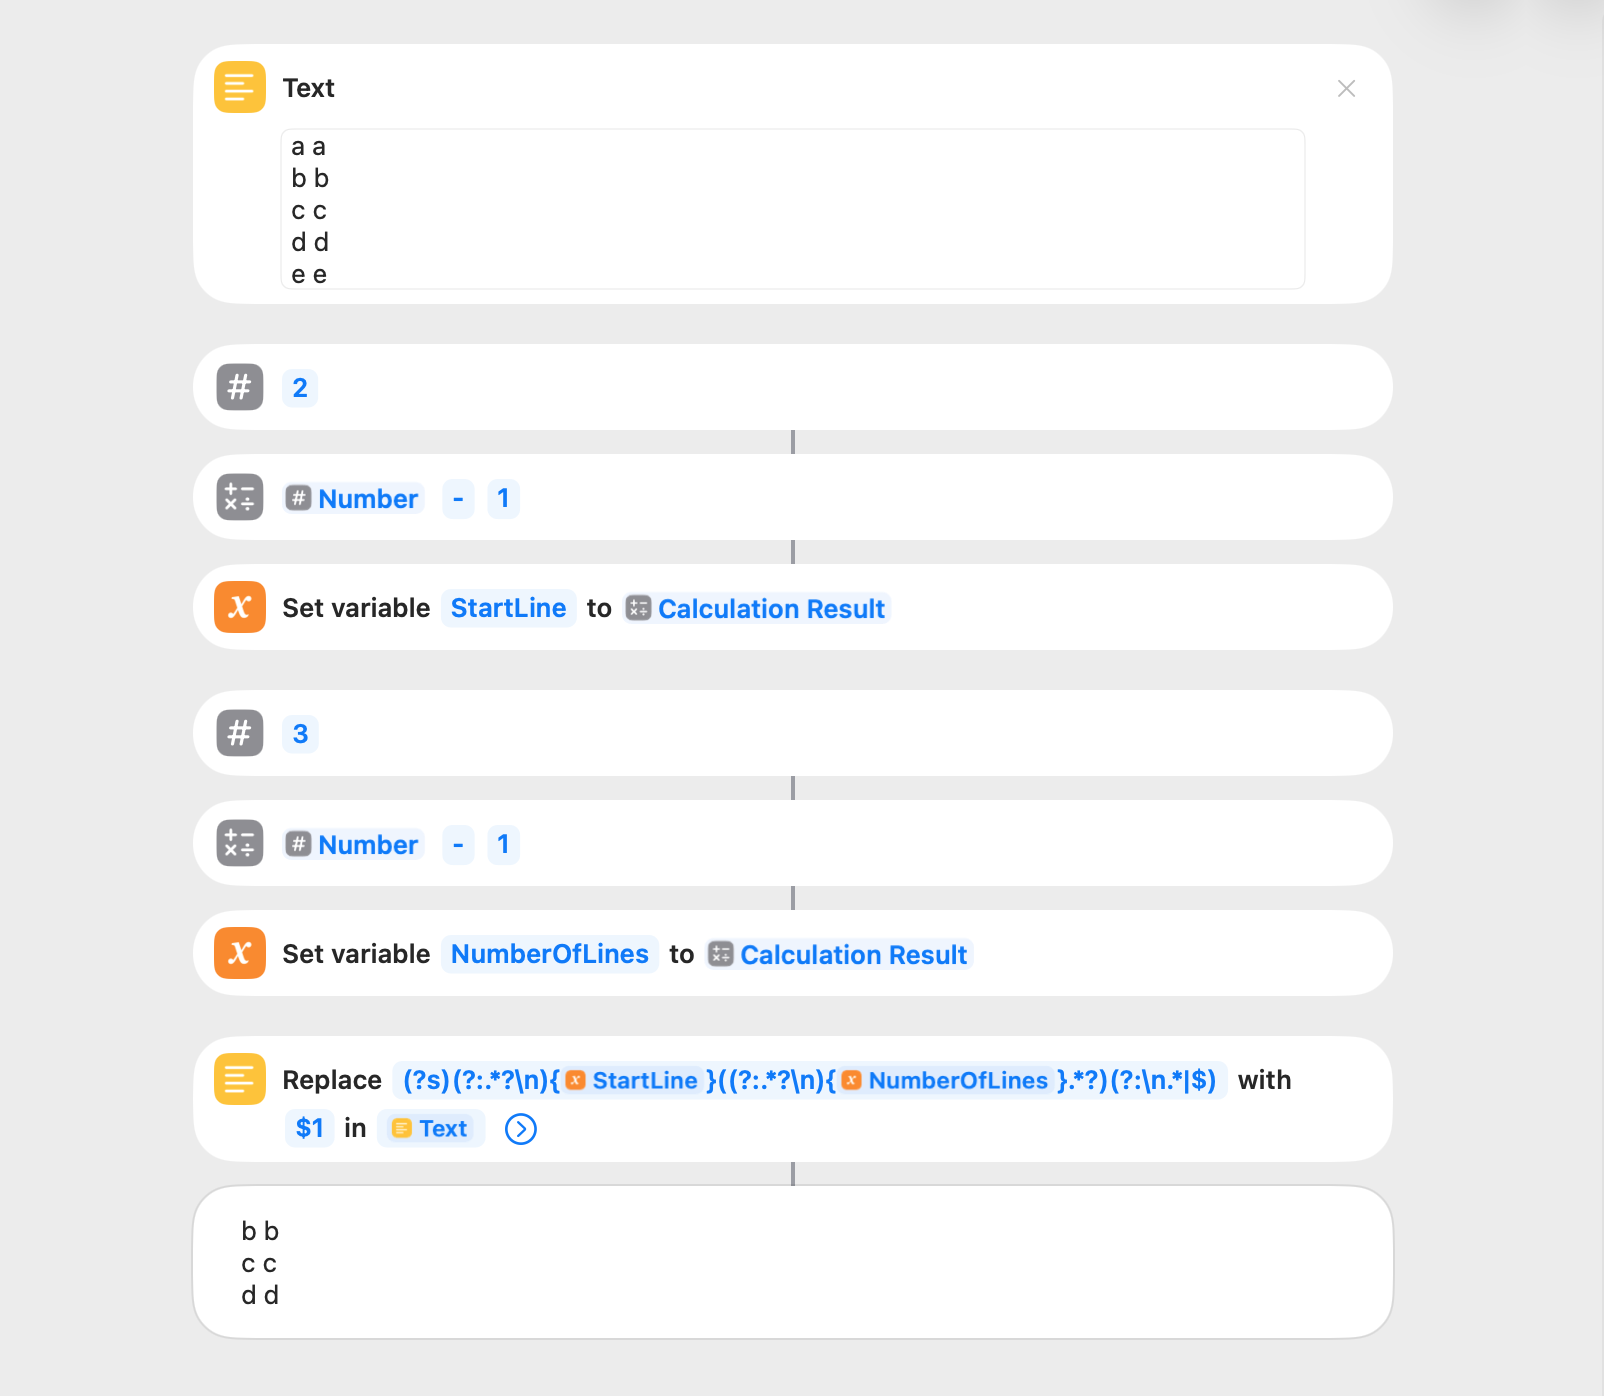The width and height of the screenshot is (1604, 1396).
Task: Click the Number action icon with value 3
Action: pos(240,733)
